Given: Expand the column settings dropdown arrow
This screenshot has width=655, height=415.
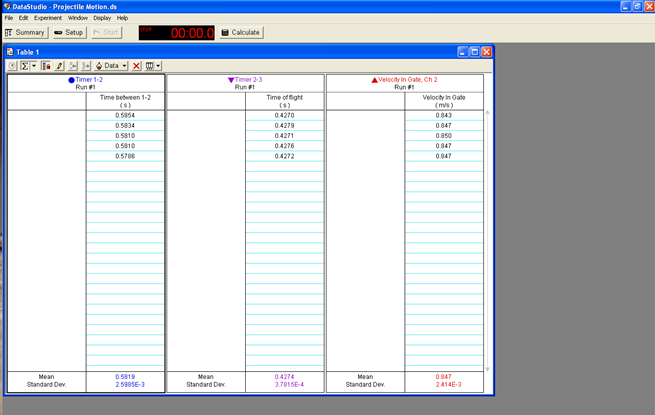Looking at the screenshot, I should tap(159, 66).
